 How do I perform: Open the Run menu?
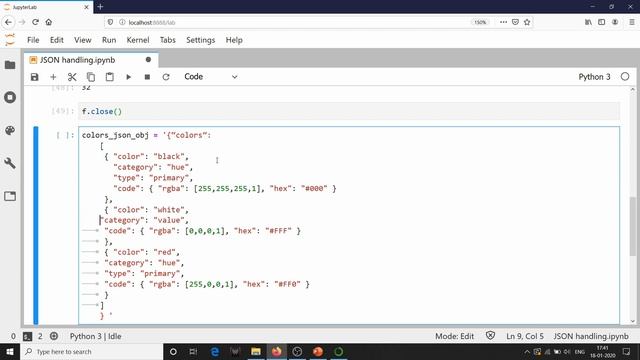pyautogui.click(x=109, y=40)
